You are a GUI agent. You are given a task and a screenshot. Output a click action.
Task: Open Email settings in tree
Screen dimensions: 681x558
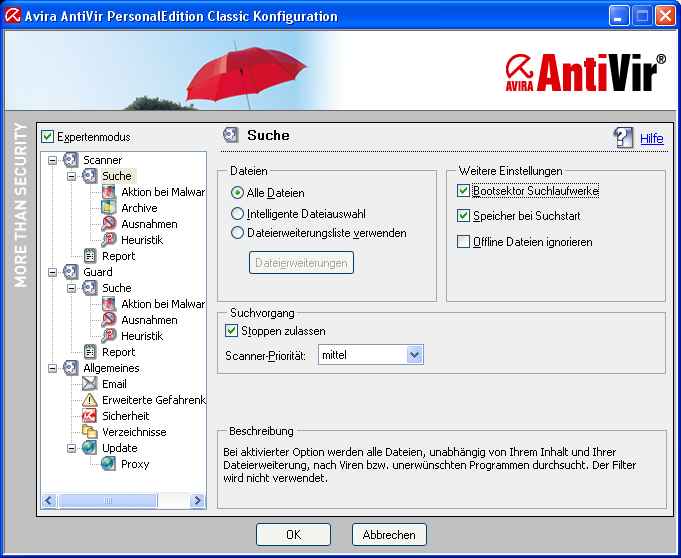click(114, 384)
